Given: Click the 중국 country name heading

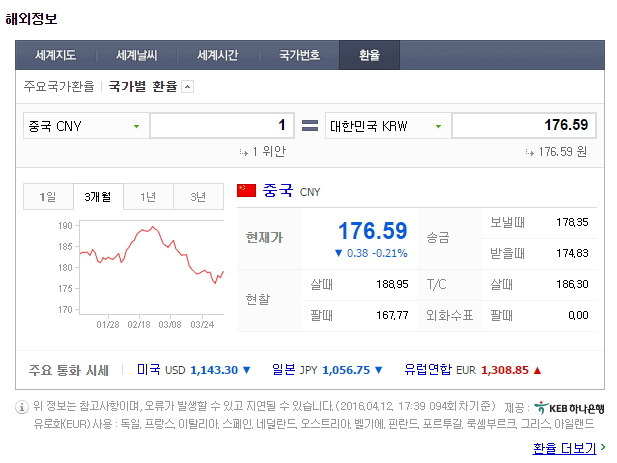Looking at the screenshot, I should coord(278,191).
